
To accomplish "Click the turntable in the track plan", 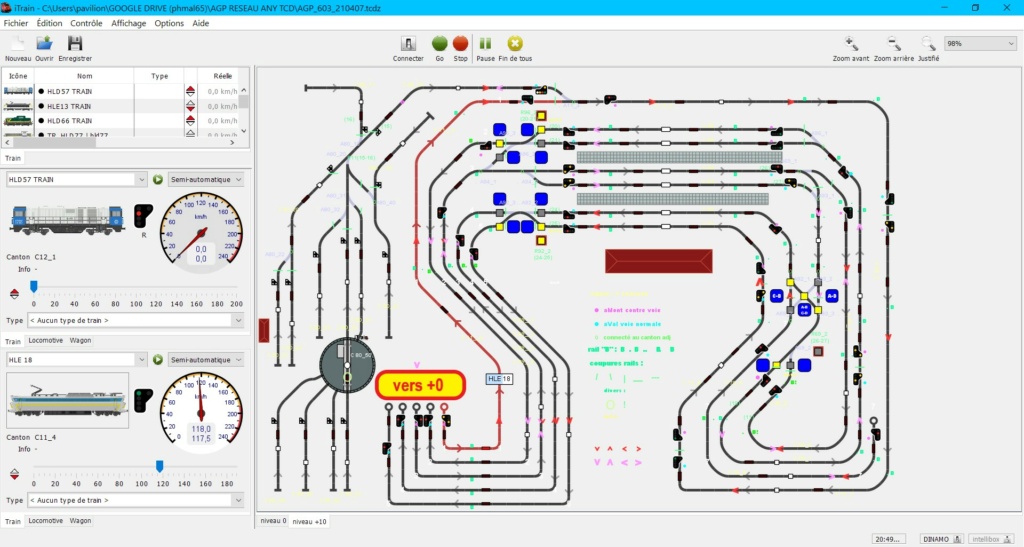I will coord(347,365).
